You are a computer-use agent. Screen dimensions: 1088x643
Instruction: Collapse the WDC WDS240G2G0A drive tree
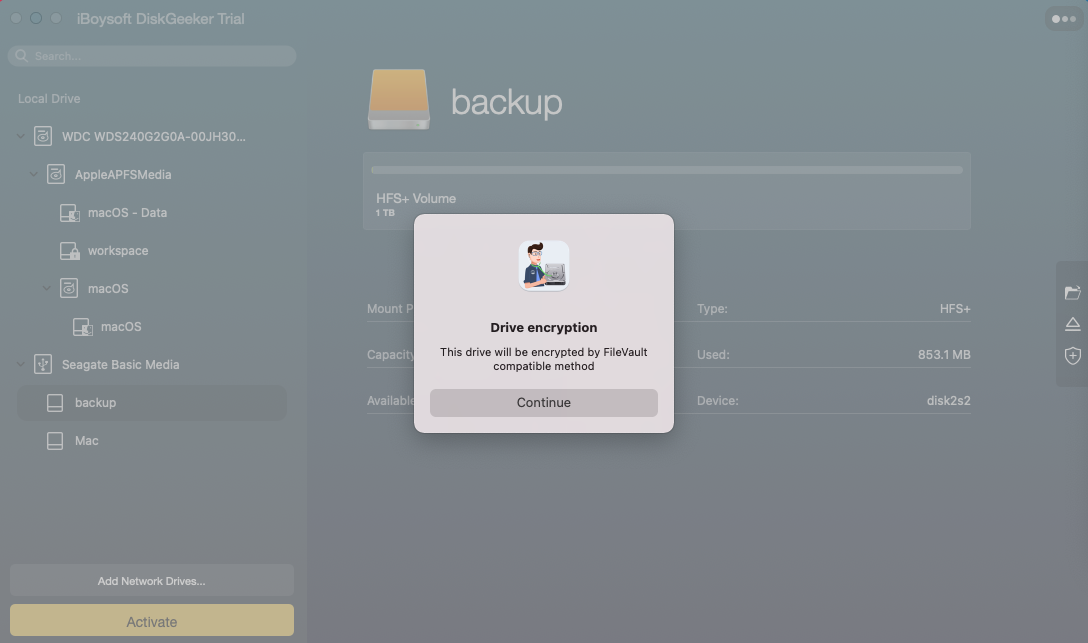pyautogui.click(x=21, y=136)
